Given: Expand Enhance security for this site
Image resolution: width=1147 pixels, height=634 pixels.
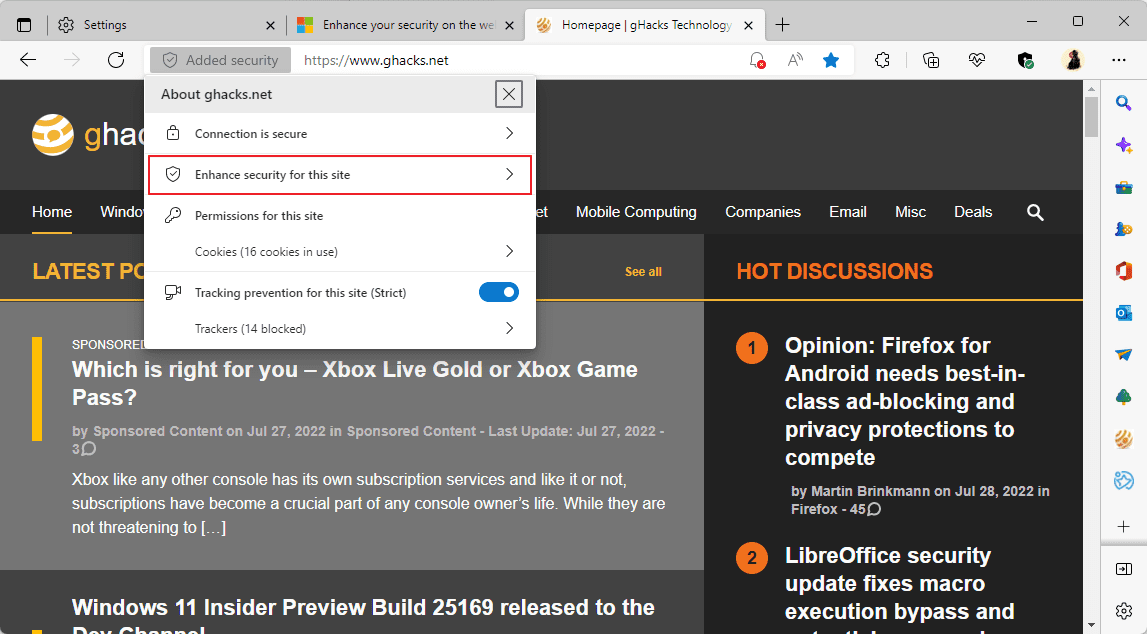Looking at the screenshot, I should point(340,174).
